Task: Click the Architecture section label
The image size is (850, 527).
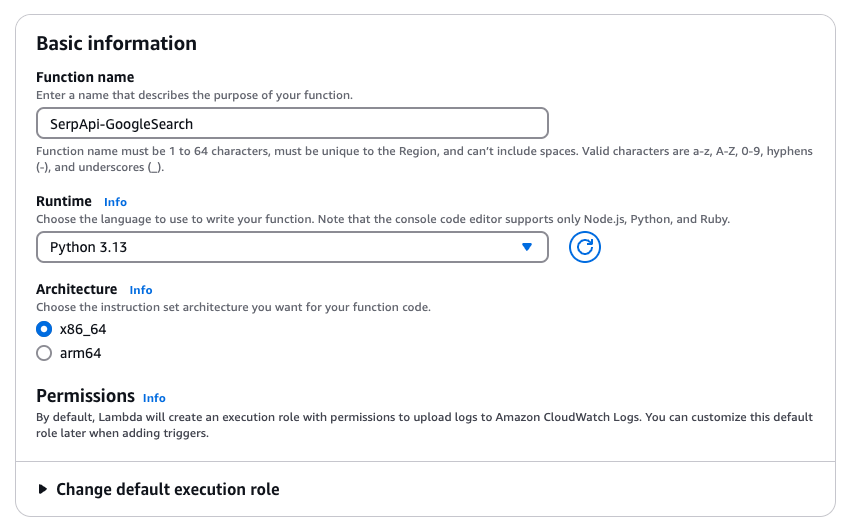Action: pos(77,289)
